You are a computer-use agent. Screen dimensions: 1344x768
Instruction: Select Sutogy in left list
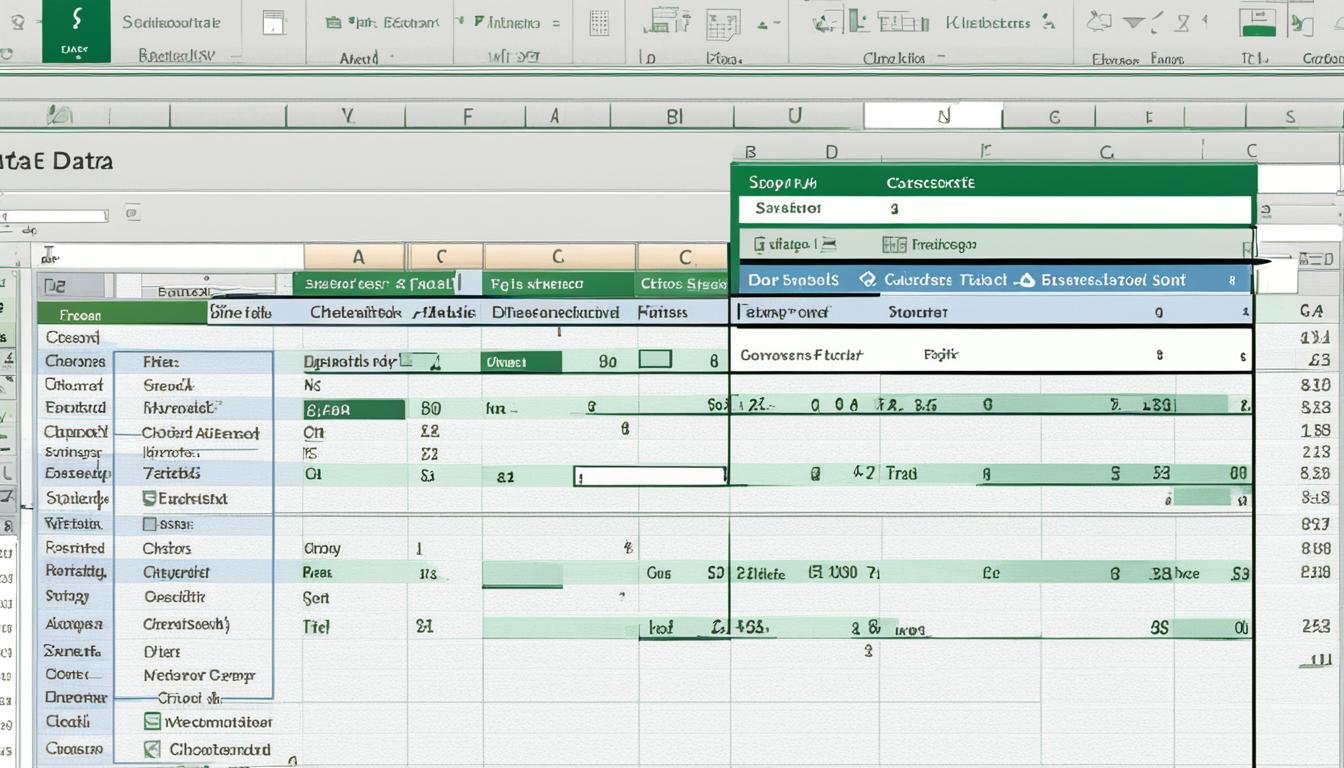pyautogui.click(x=67, y=596)
